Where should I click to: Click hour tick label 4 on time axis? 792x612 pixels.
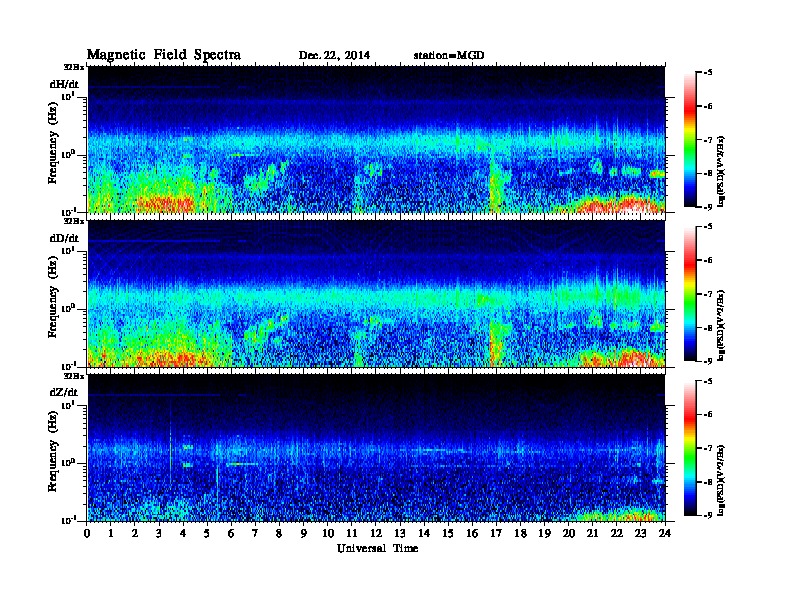click(x=183, y=533)
